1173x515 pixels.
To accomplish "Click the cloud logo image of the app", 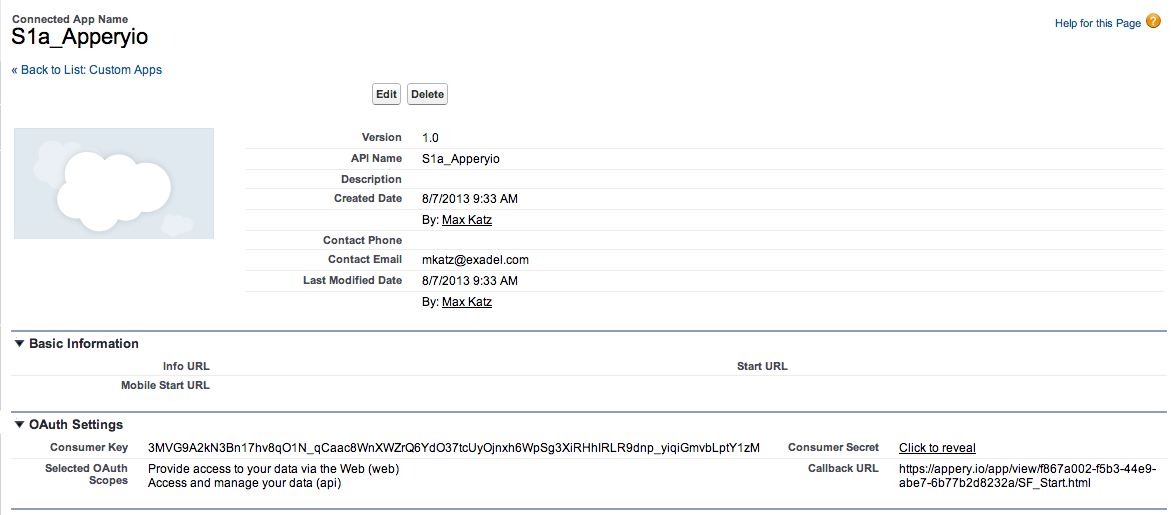I will 114,183.
